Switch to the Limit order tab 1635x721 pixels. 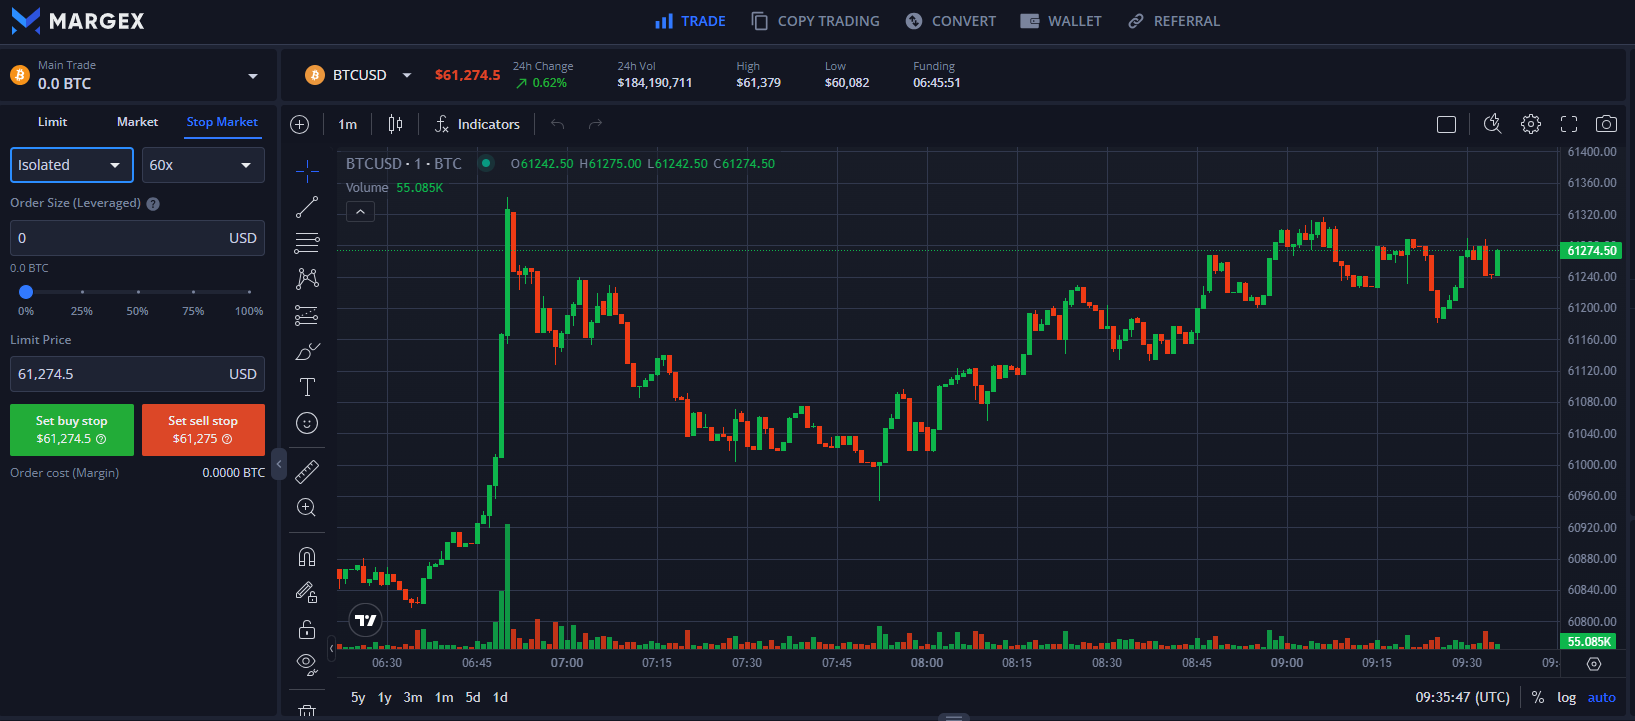point(52,122)
